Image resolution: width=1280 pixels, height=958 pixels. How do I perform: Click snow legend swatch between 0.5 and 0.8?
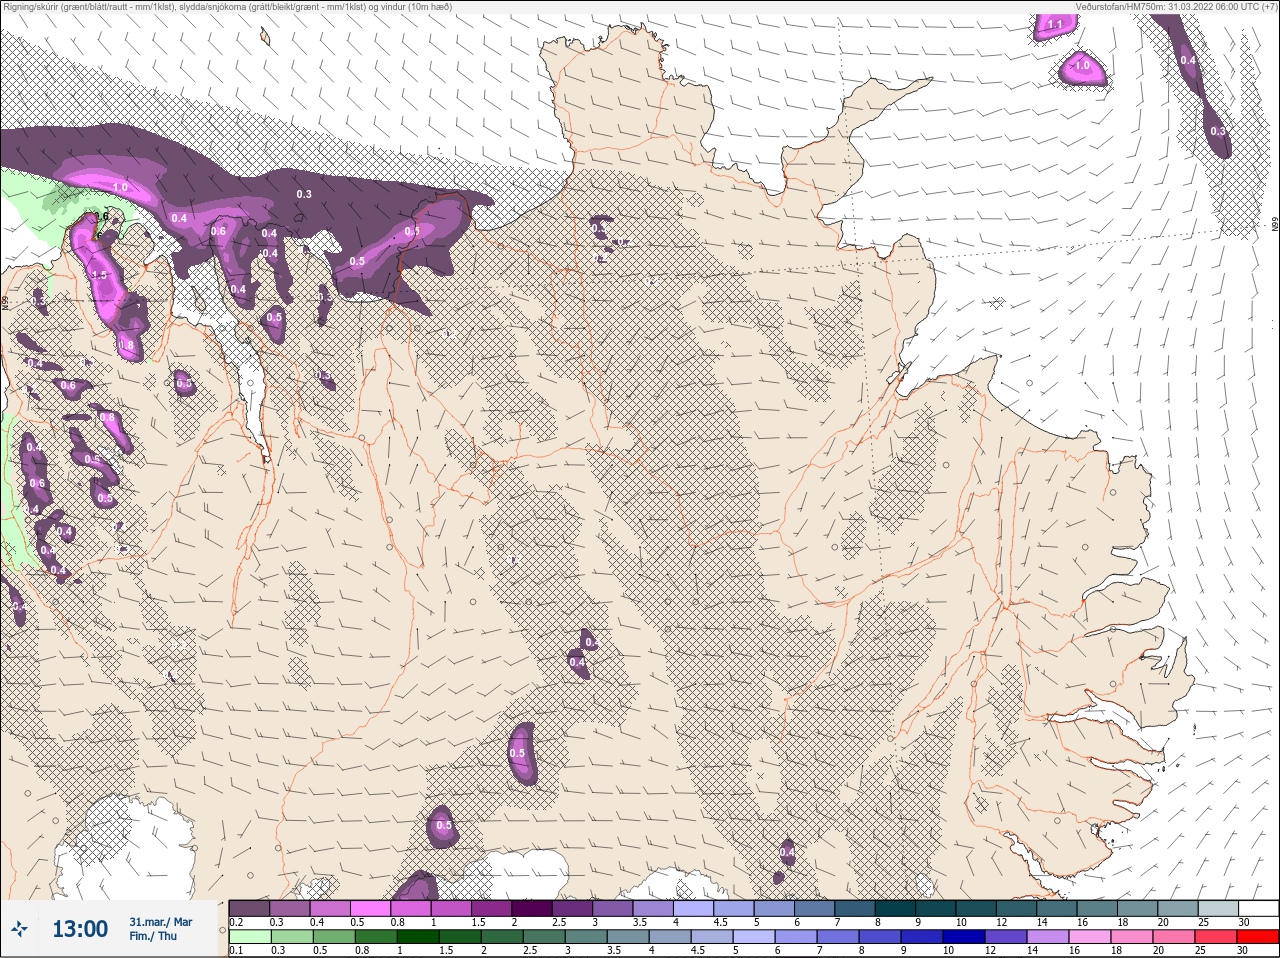point(371,908)
